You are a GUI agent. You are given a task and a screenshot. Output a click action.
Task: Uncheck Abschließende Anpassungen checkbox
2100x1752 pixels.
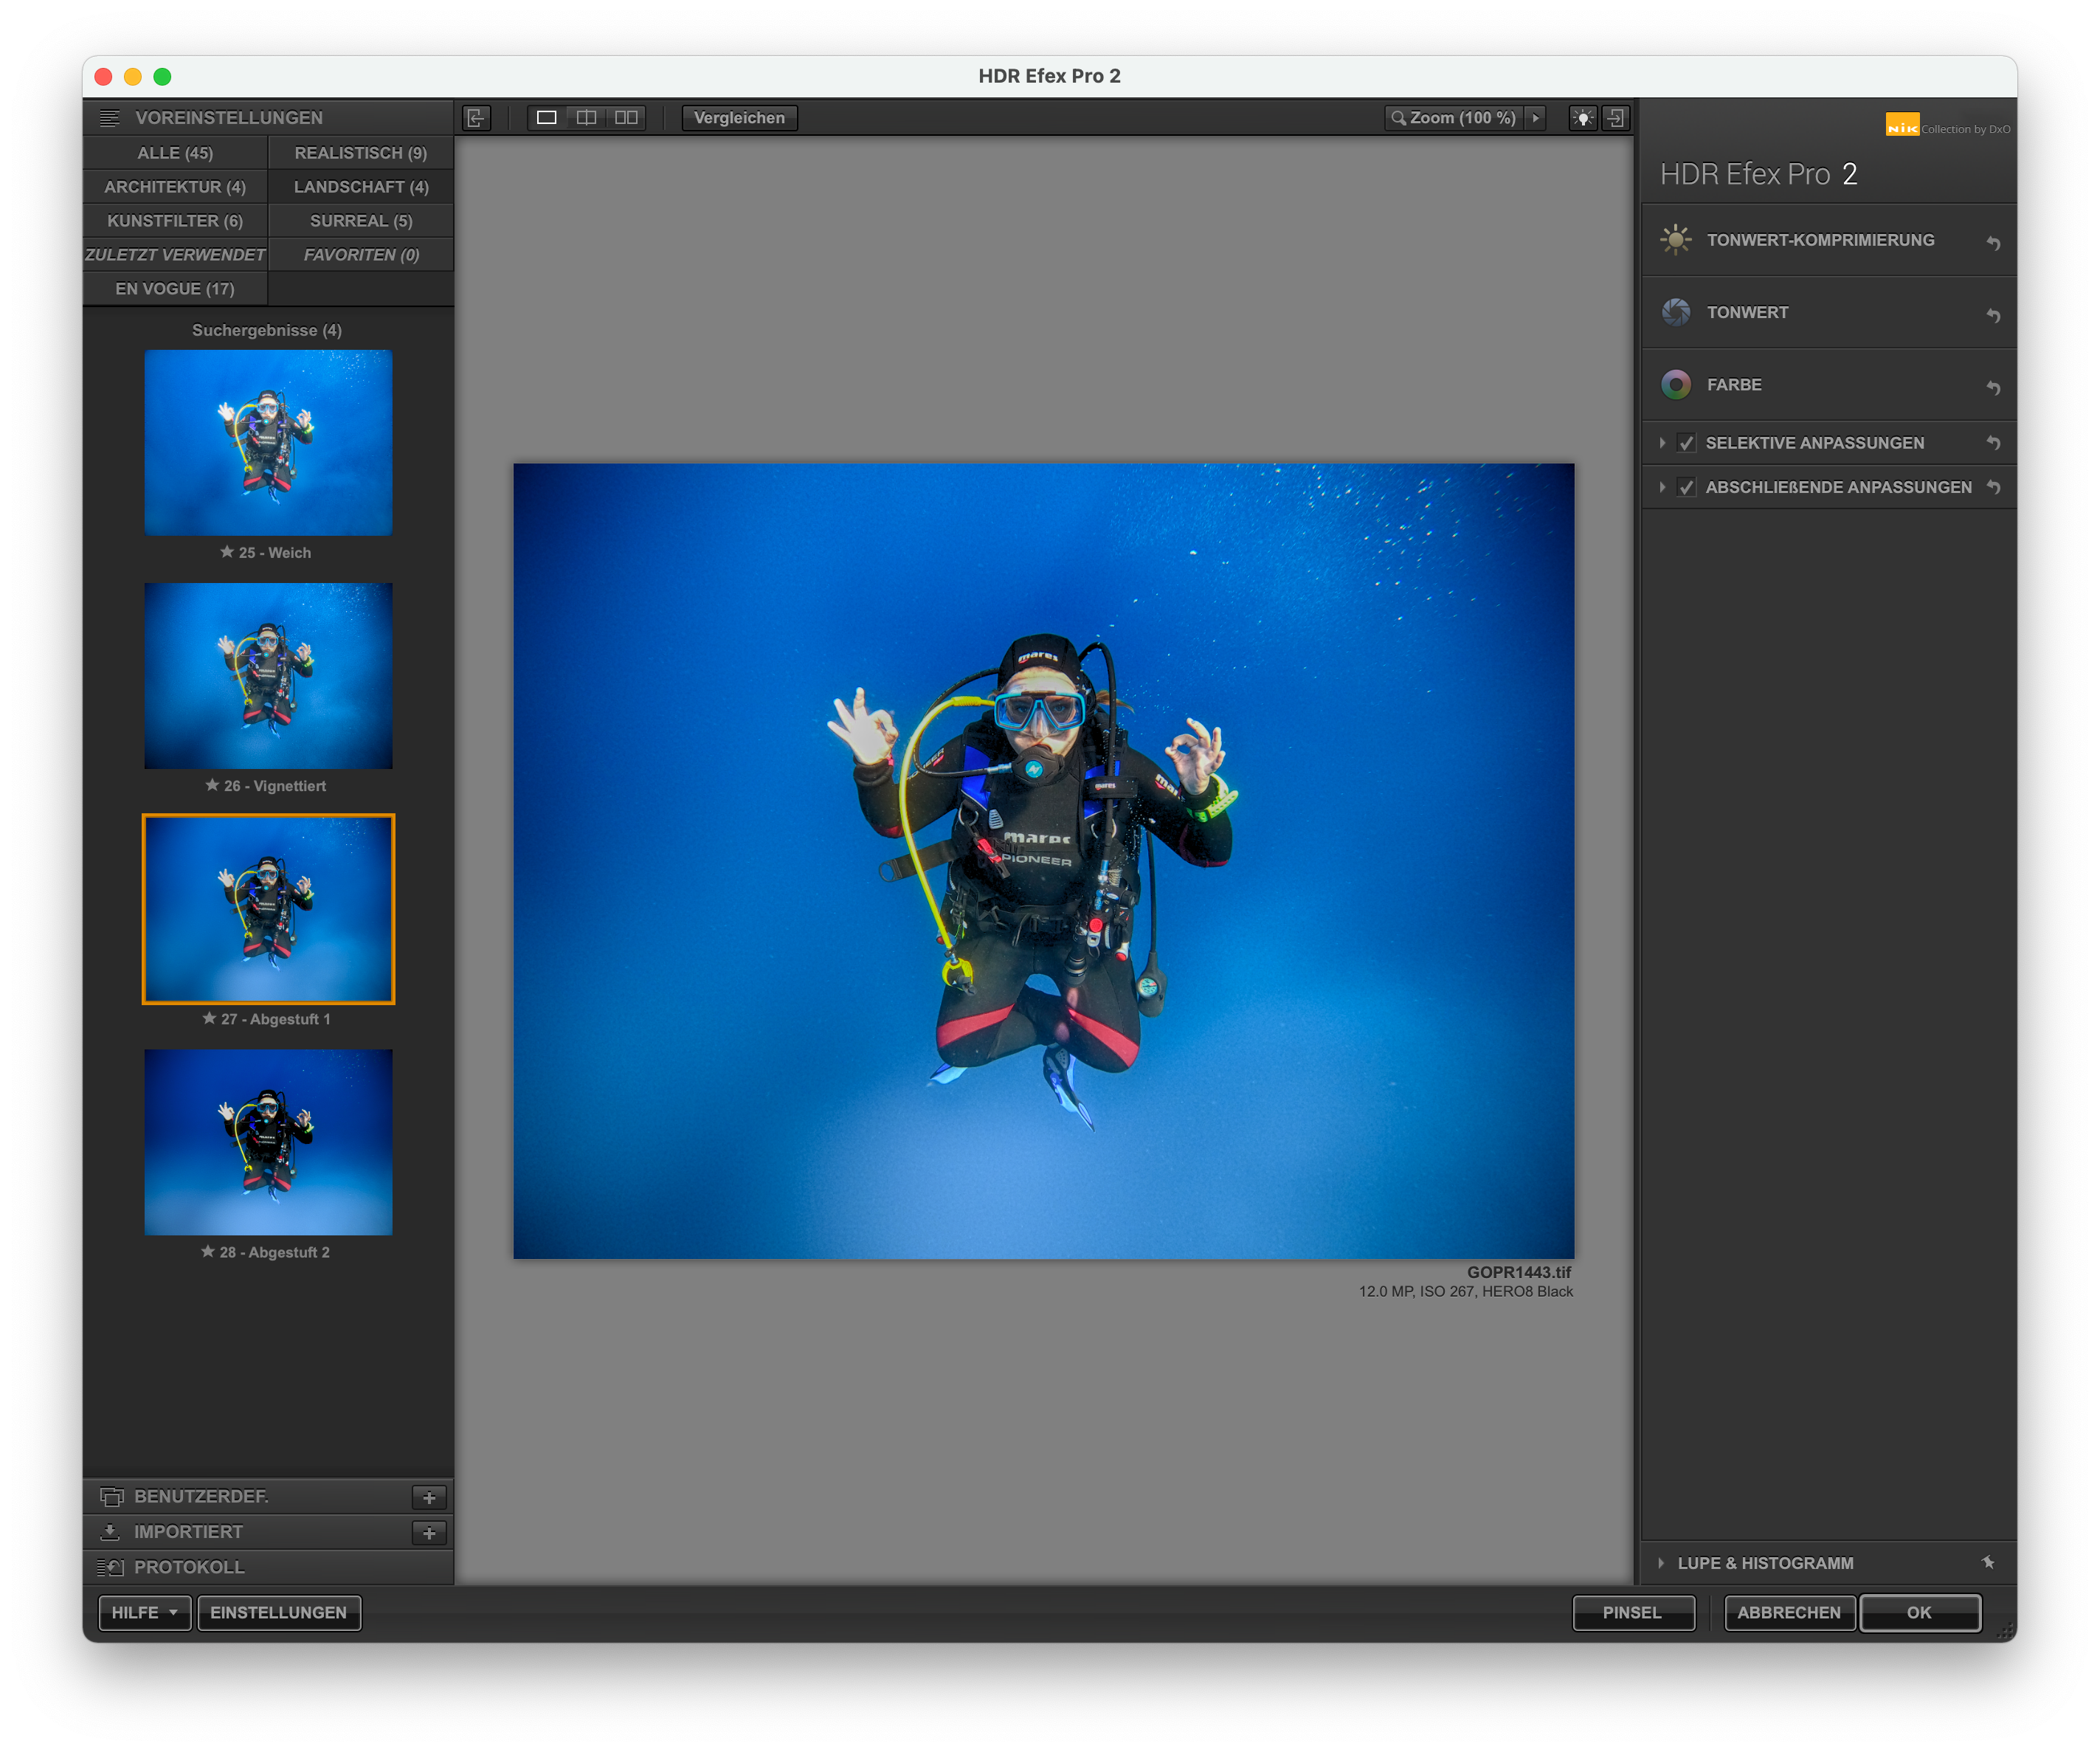1686,488
